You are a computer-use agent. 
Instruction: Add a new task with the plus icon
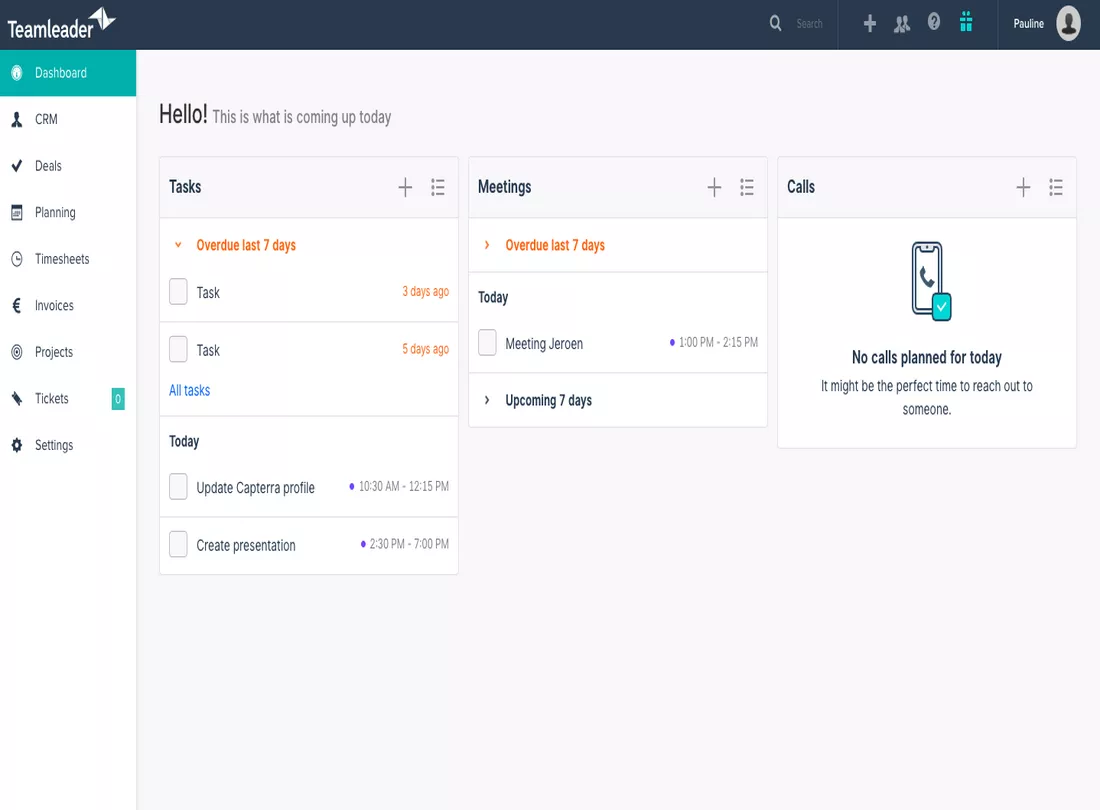pos(405,187)
